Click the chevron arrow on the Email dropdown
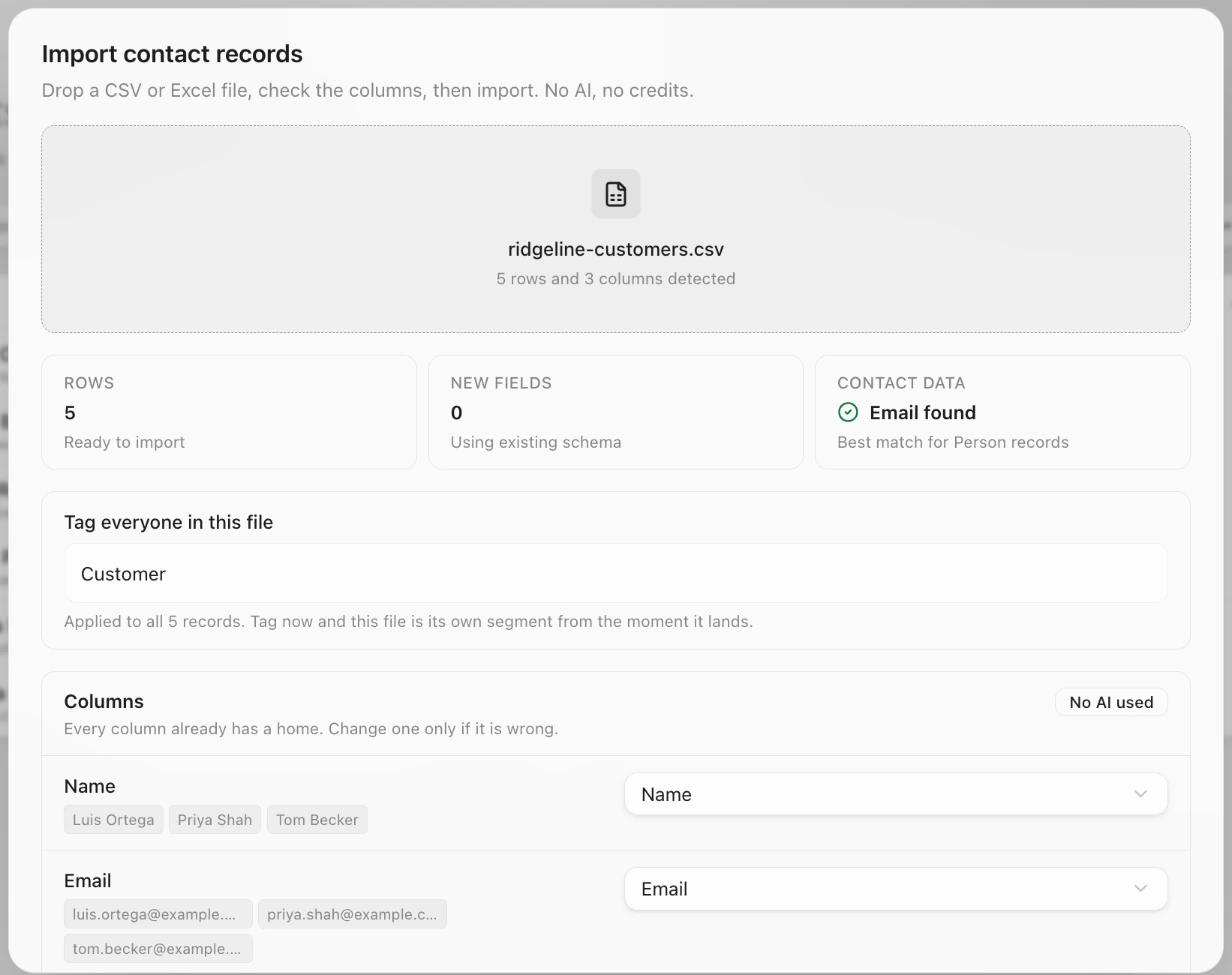The width and height of the screenshot is (1232, 975). pos(1140,889)
